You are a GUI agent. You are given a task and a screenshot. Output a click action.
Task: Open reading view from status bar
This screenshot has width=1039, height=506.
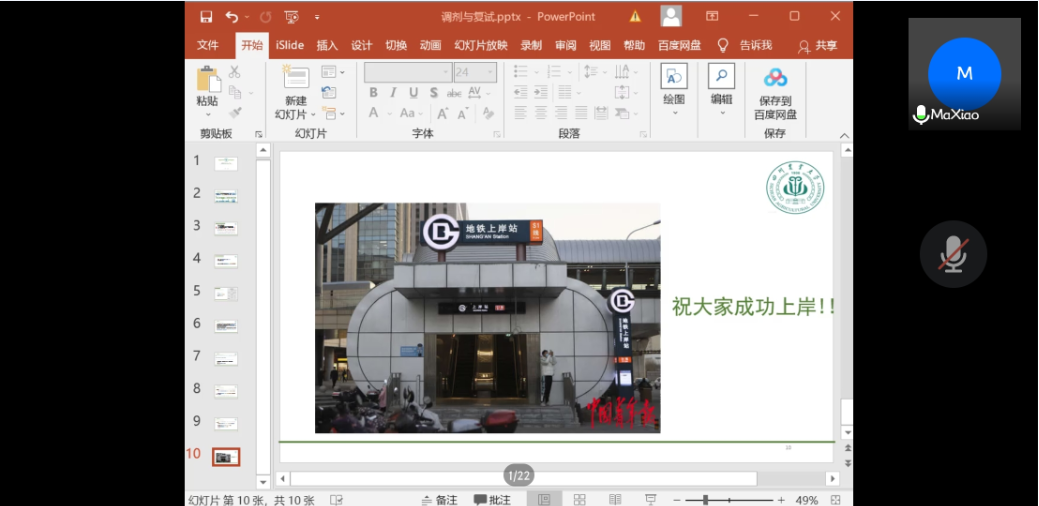(x=615, y=499)
